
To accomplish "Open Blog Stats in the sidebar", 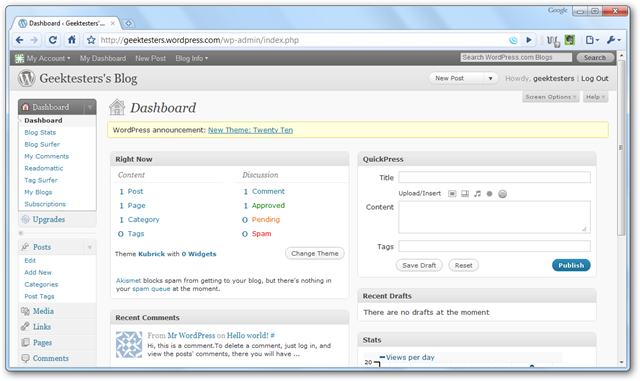I will (x=40, y=132).
